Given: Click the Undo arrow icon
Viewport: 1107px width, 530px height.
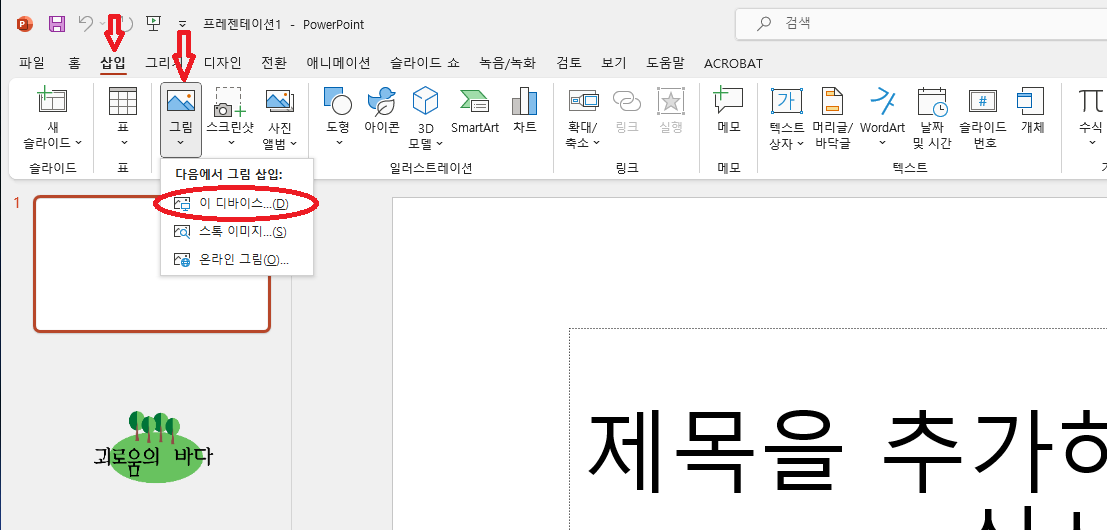Looking at the screenshot, I should coord(85,24).
